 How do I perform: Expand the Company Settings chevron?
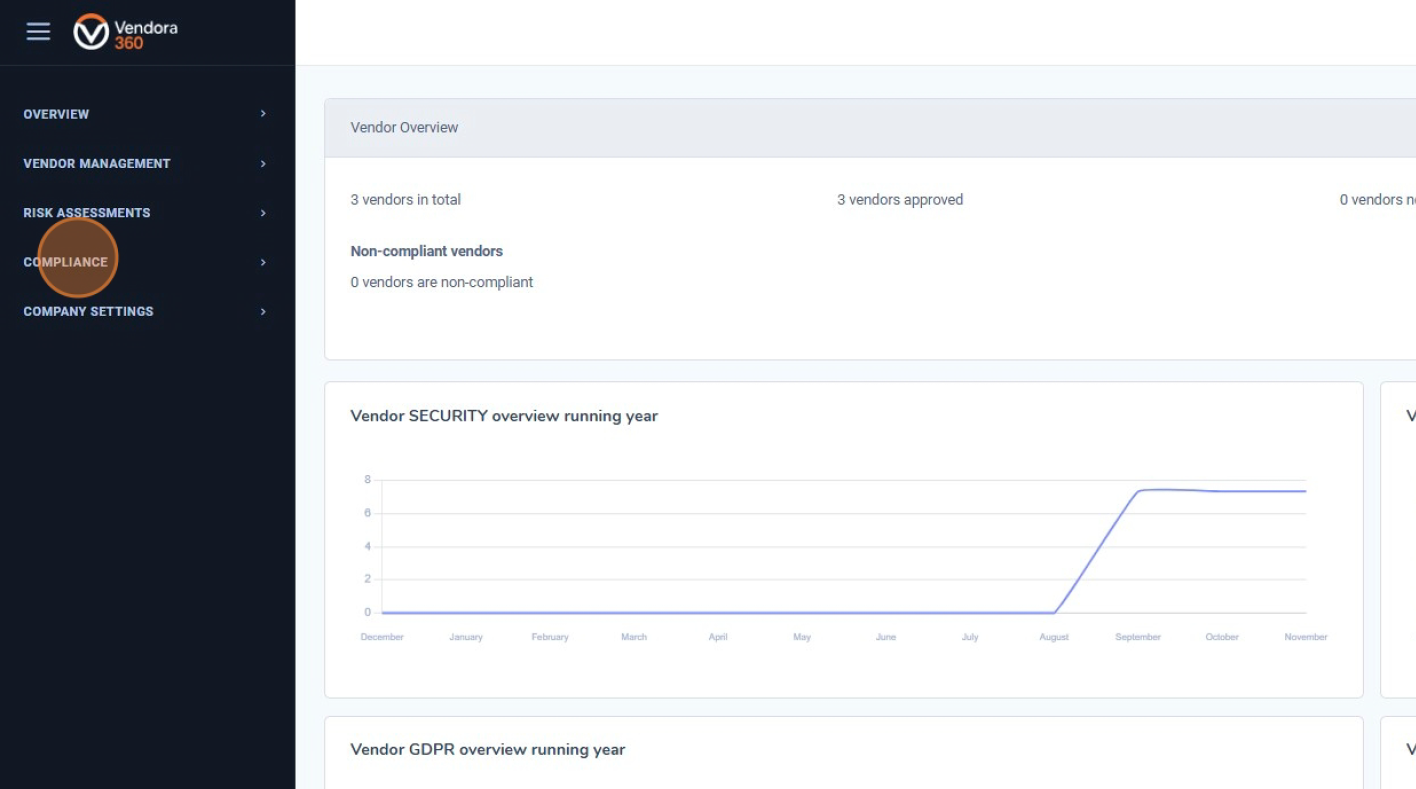tap(263, 311)
